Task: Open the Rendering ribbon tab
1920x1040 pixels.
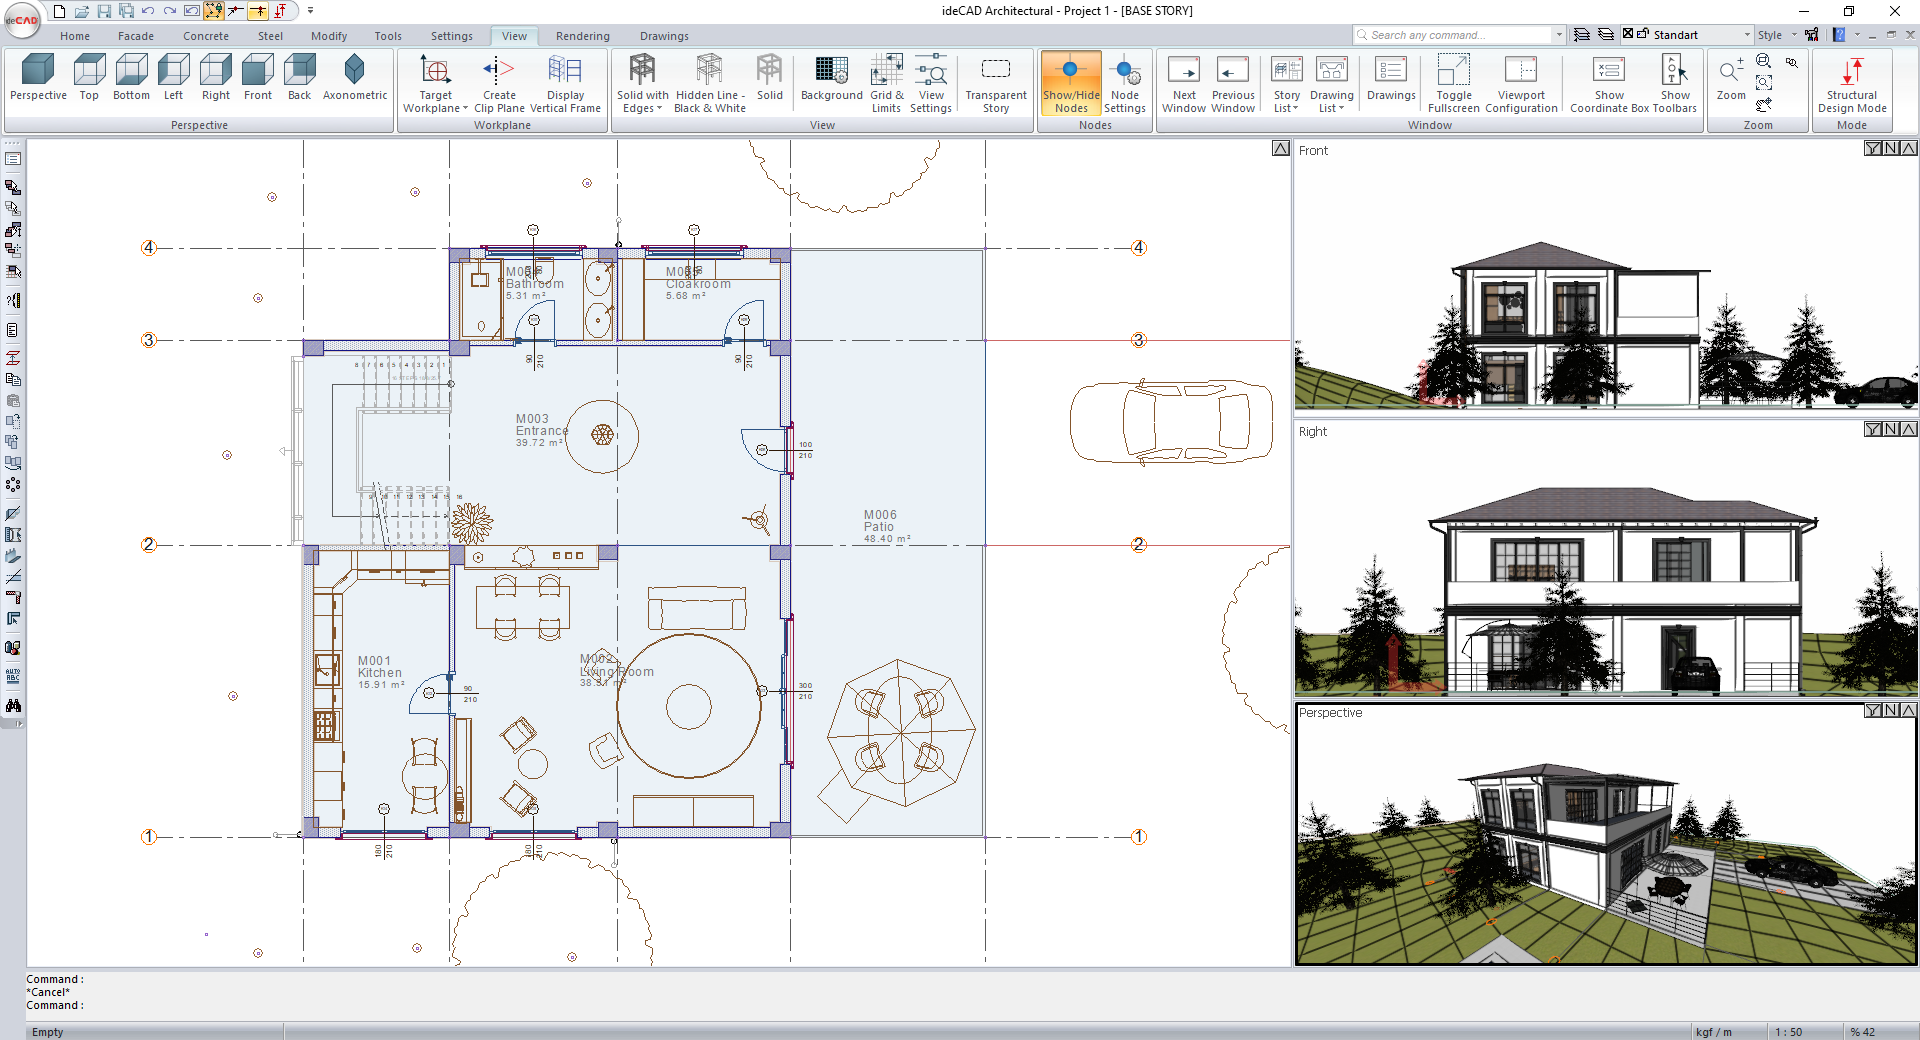Action: (582, 36)
